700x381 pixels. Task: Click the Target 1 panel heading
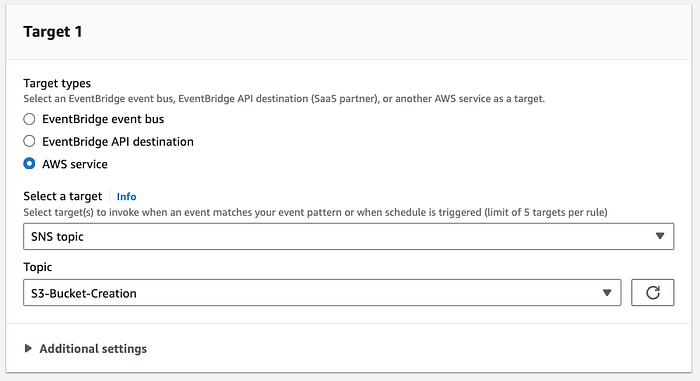pos(53,32)
